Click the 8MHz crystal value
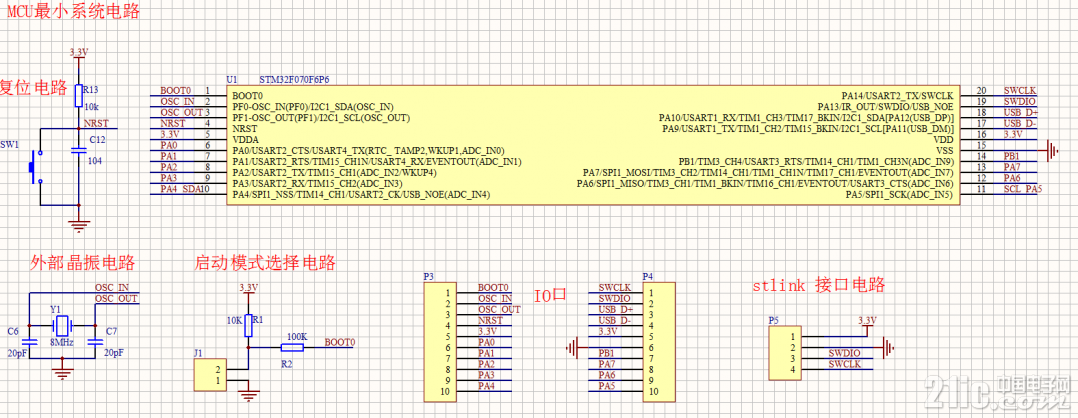Viewport: 1078px width, 418px height. tap(63, 340)
